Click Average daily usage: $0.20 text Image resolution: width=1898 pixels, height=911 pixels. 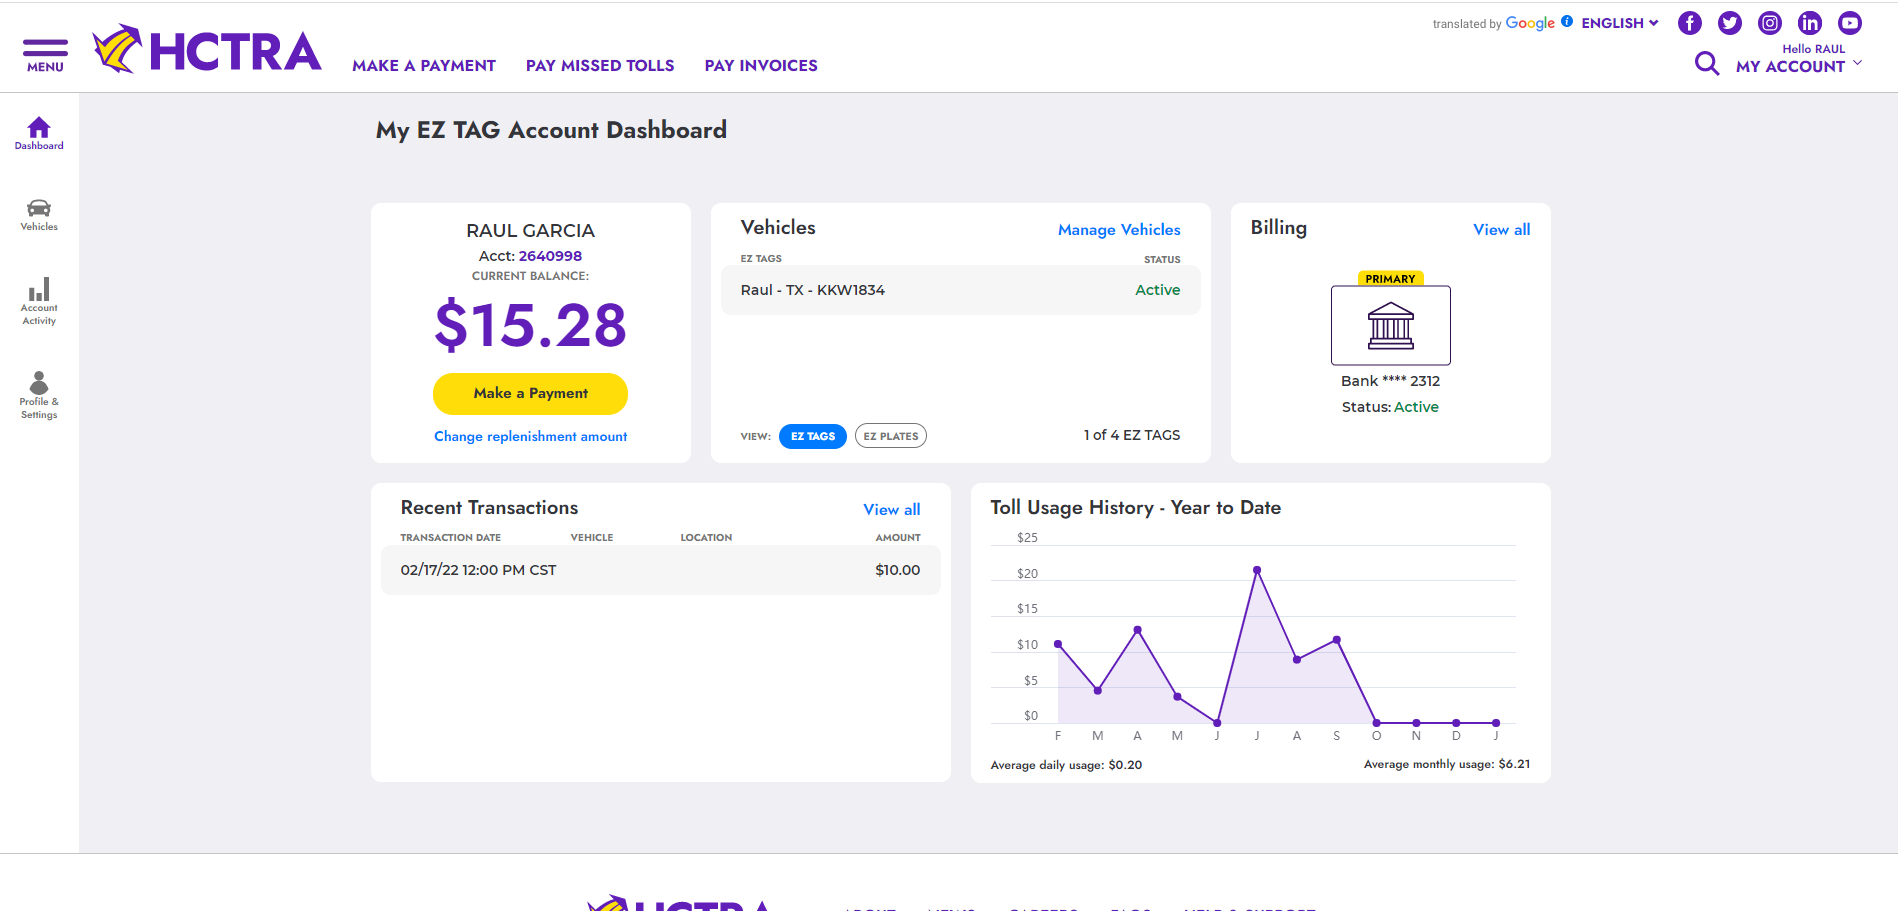pos(1066,765)
